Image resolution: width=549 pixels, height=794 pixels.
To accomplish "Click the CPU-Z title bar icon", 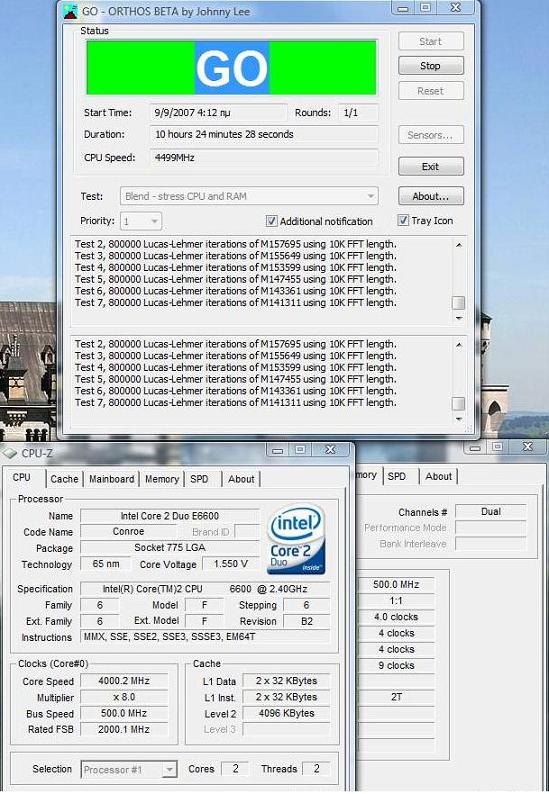I will (10, 453).
